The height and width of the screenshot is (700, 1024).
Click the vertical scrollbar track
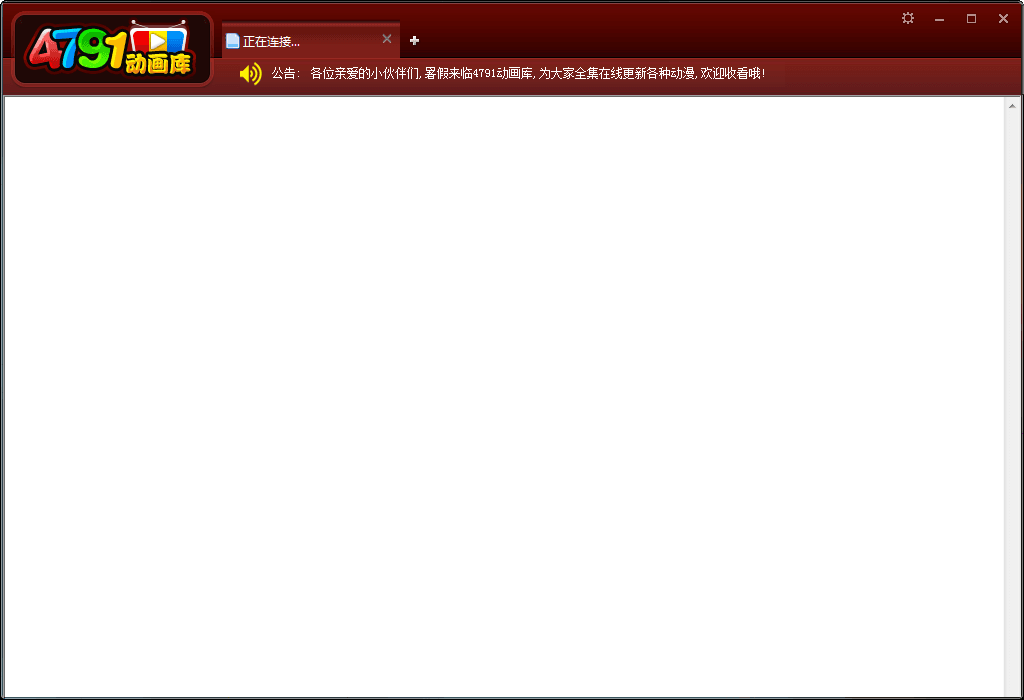(1011, 400)
